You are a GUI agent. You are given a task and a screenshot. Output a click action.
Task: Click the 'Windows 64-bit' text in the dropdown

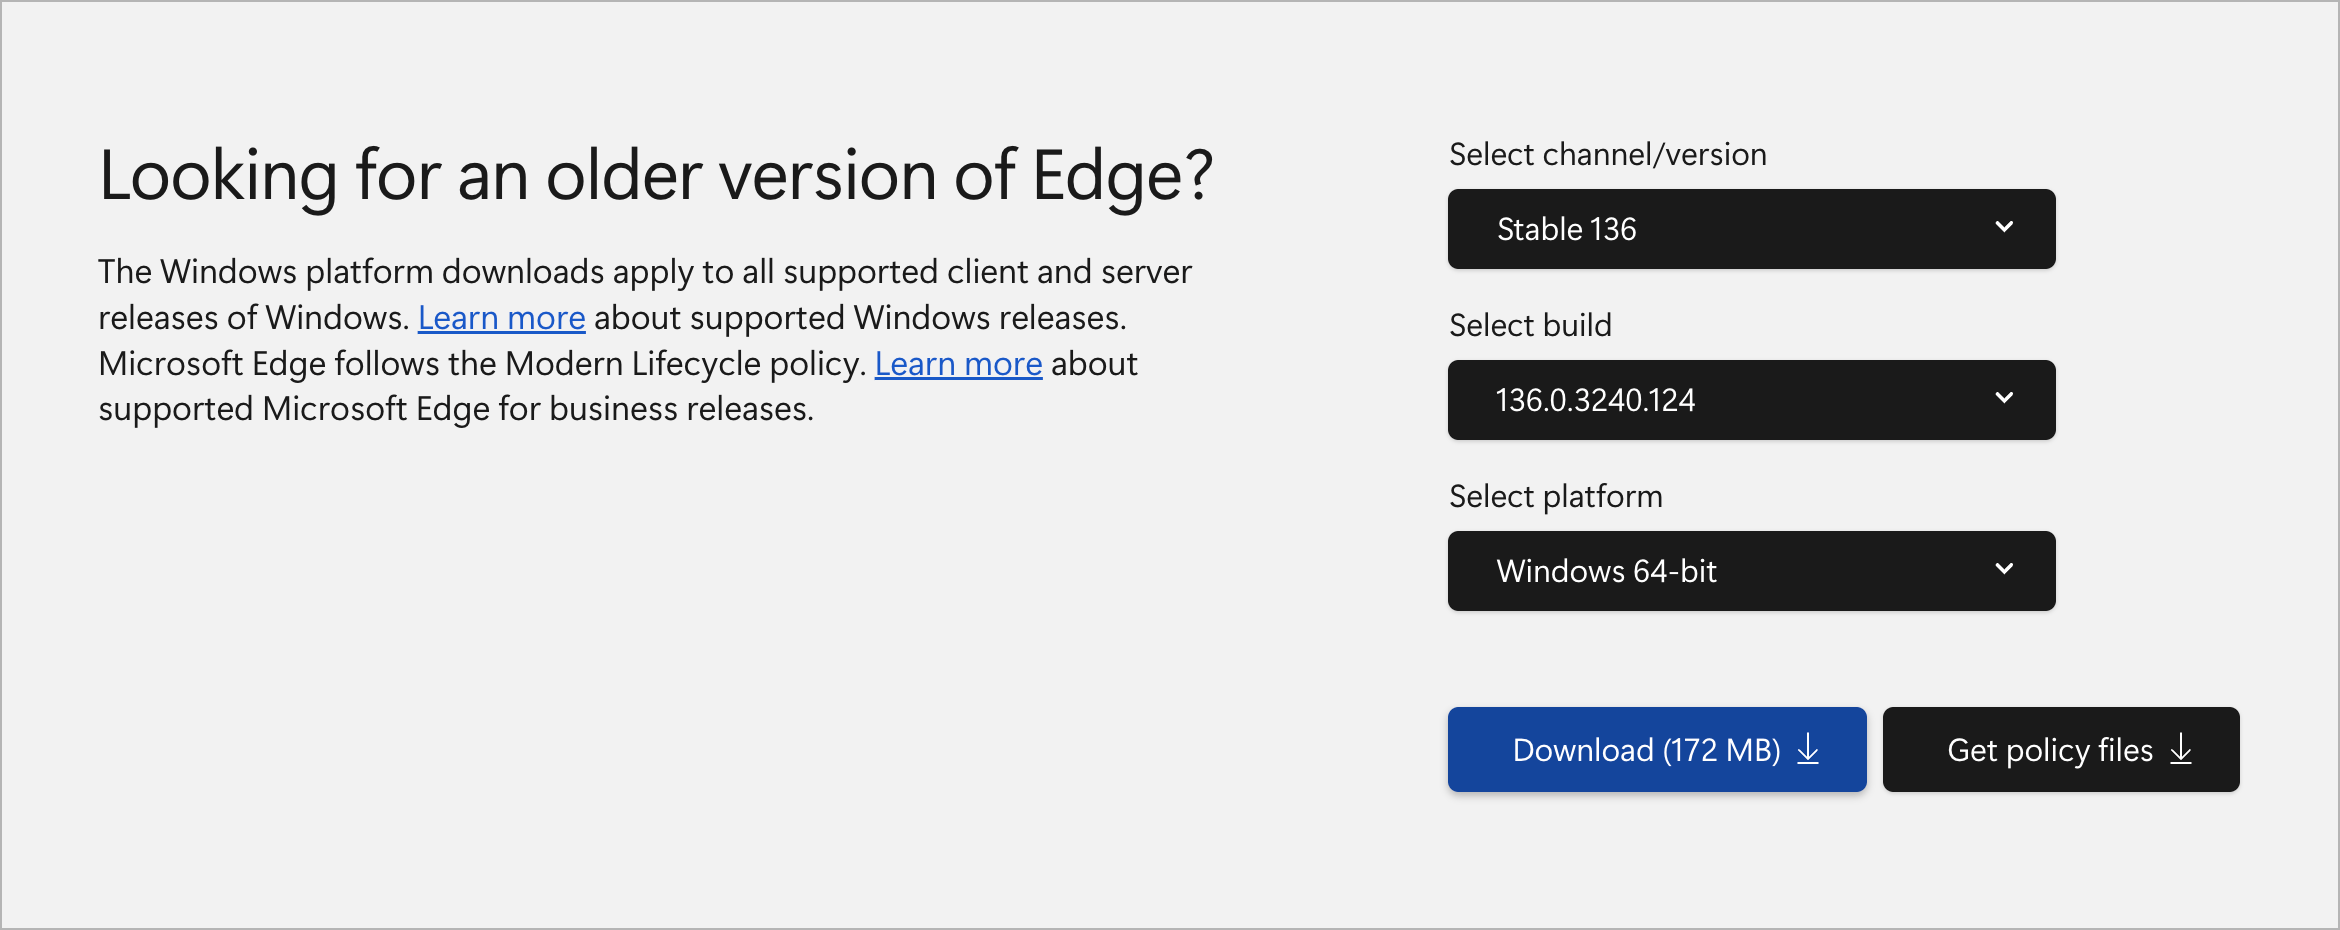coord(1606,572)
